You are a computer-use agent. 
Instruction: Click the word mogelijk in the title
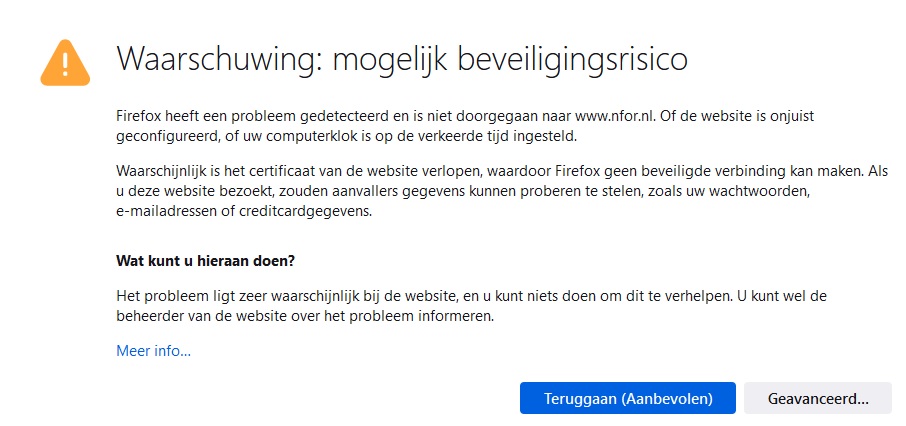[388, 59]
